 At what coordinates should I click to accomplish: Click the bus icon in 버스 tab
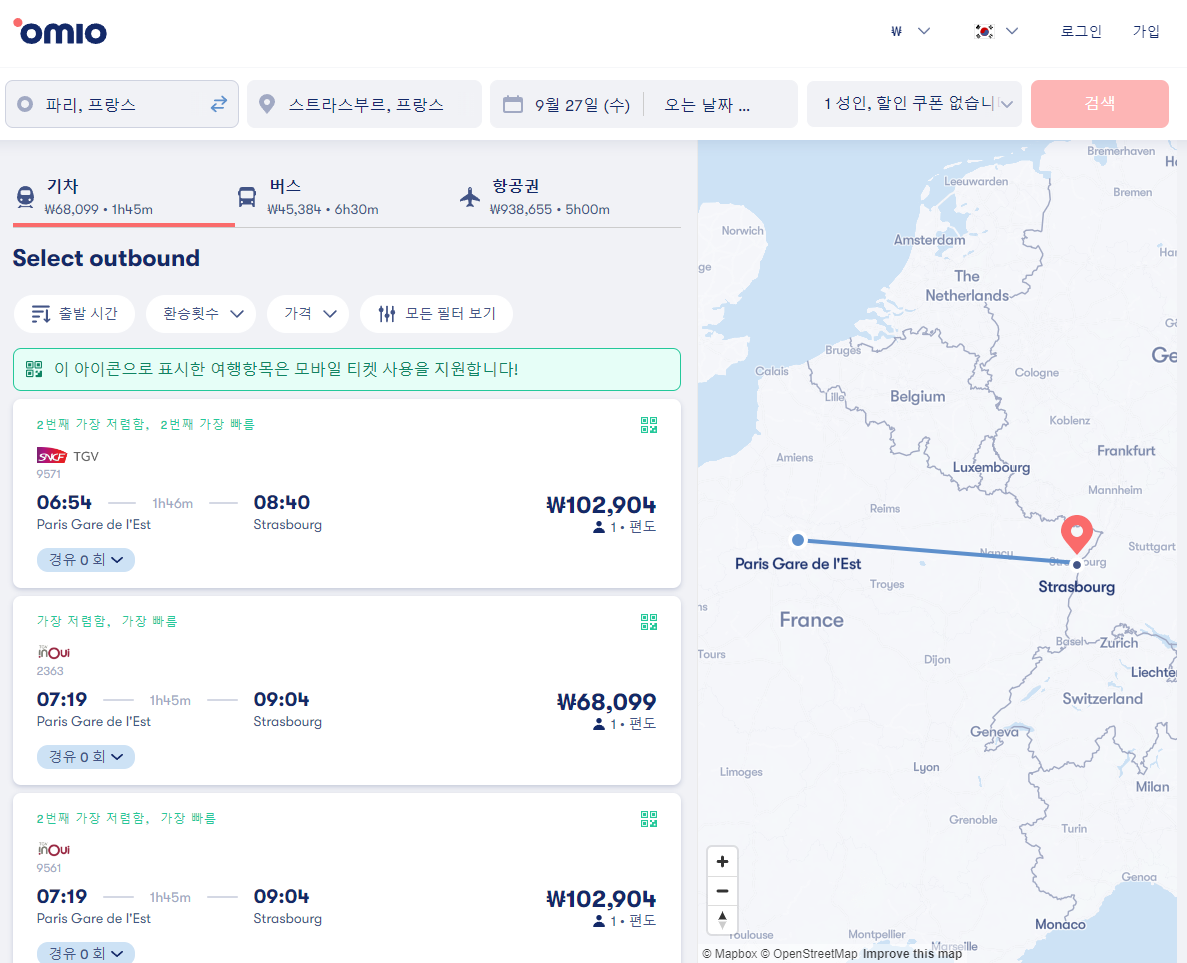[247, 197]
